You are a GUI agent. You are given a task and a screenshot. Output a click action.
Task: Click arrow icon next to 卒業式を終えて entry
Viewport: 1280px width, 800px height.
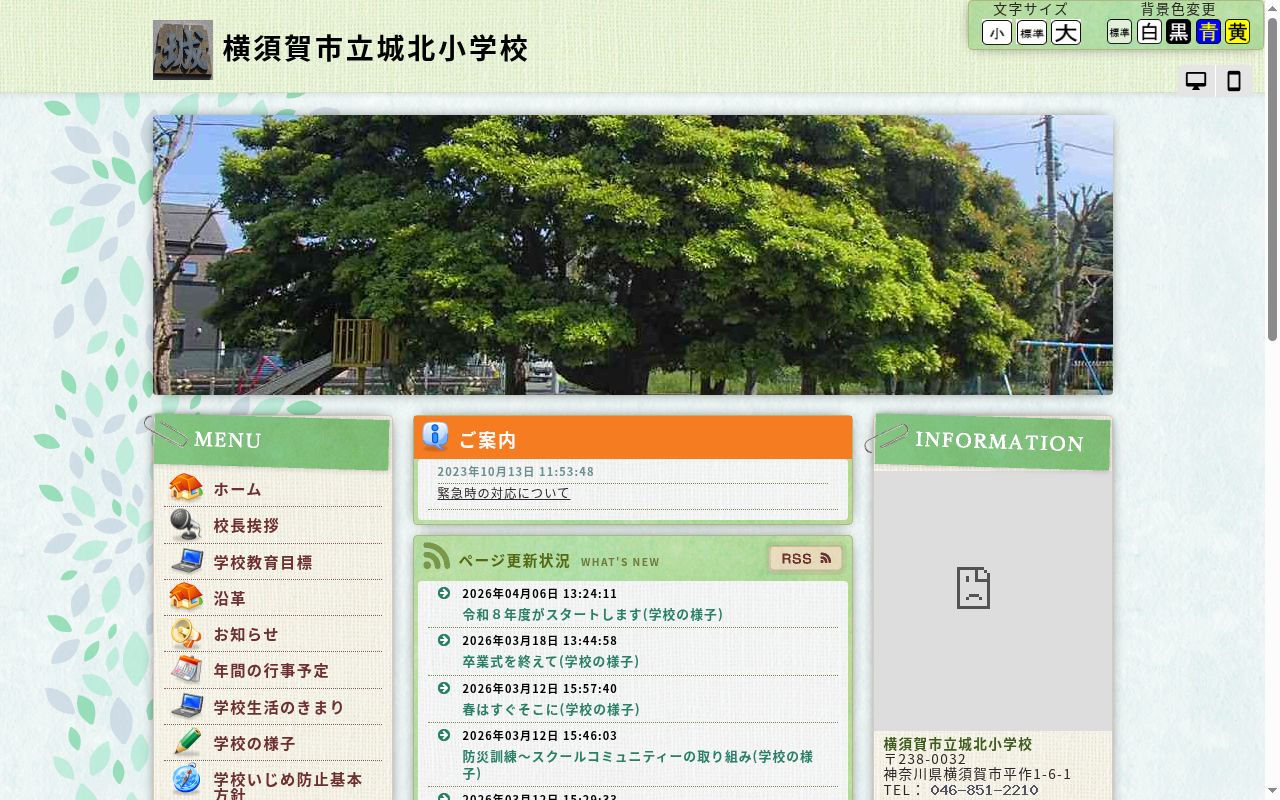pyautogui.click(x=444, y=640)
